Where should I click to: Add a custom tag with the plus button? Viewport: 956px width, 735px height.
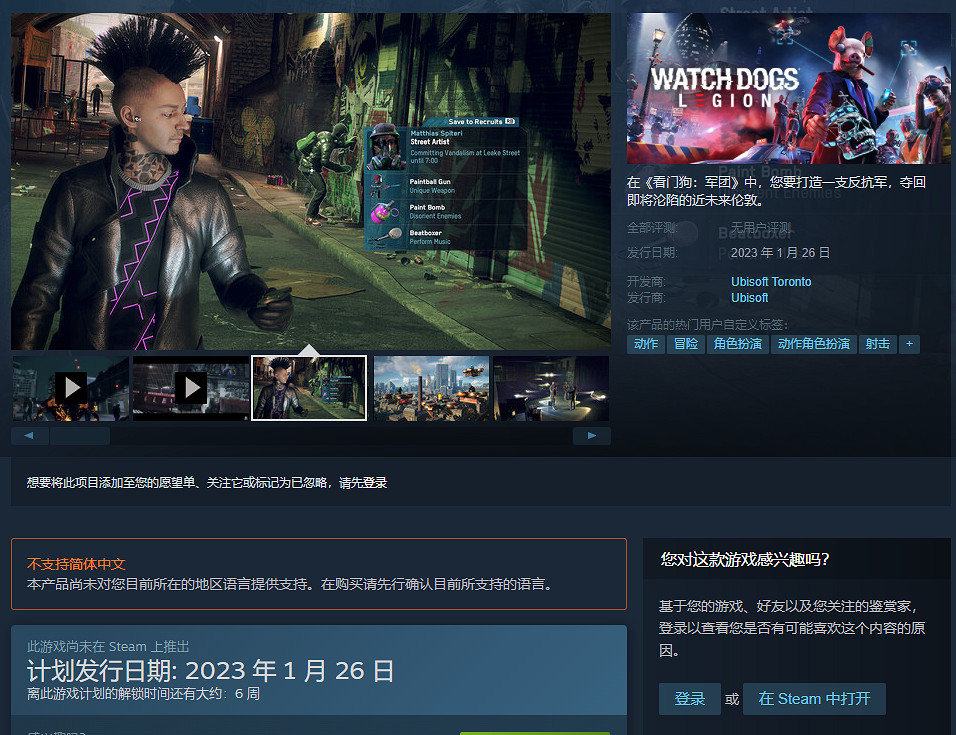(x=909, y=343)
